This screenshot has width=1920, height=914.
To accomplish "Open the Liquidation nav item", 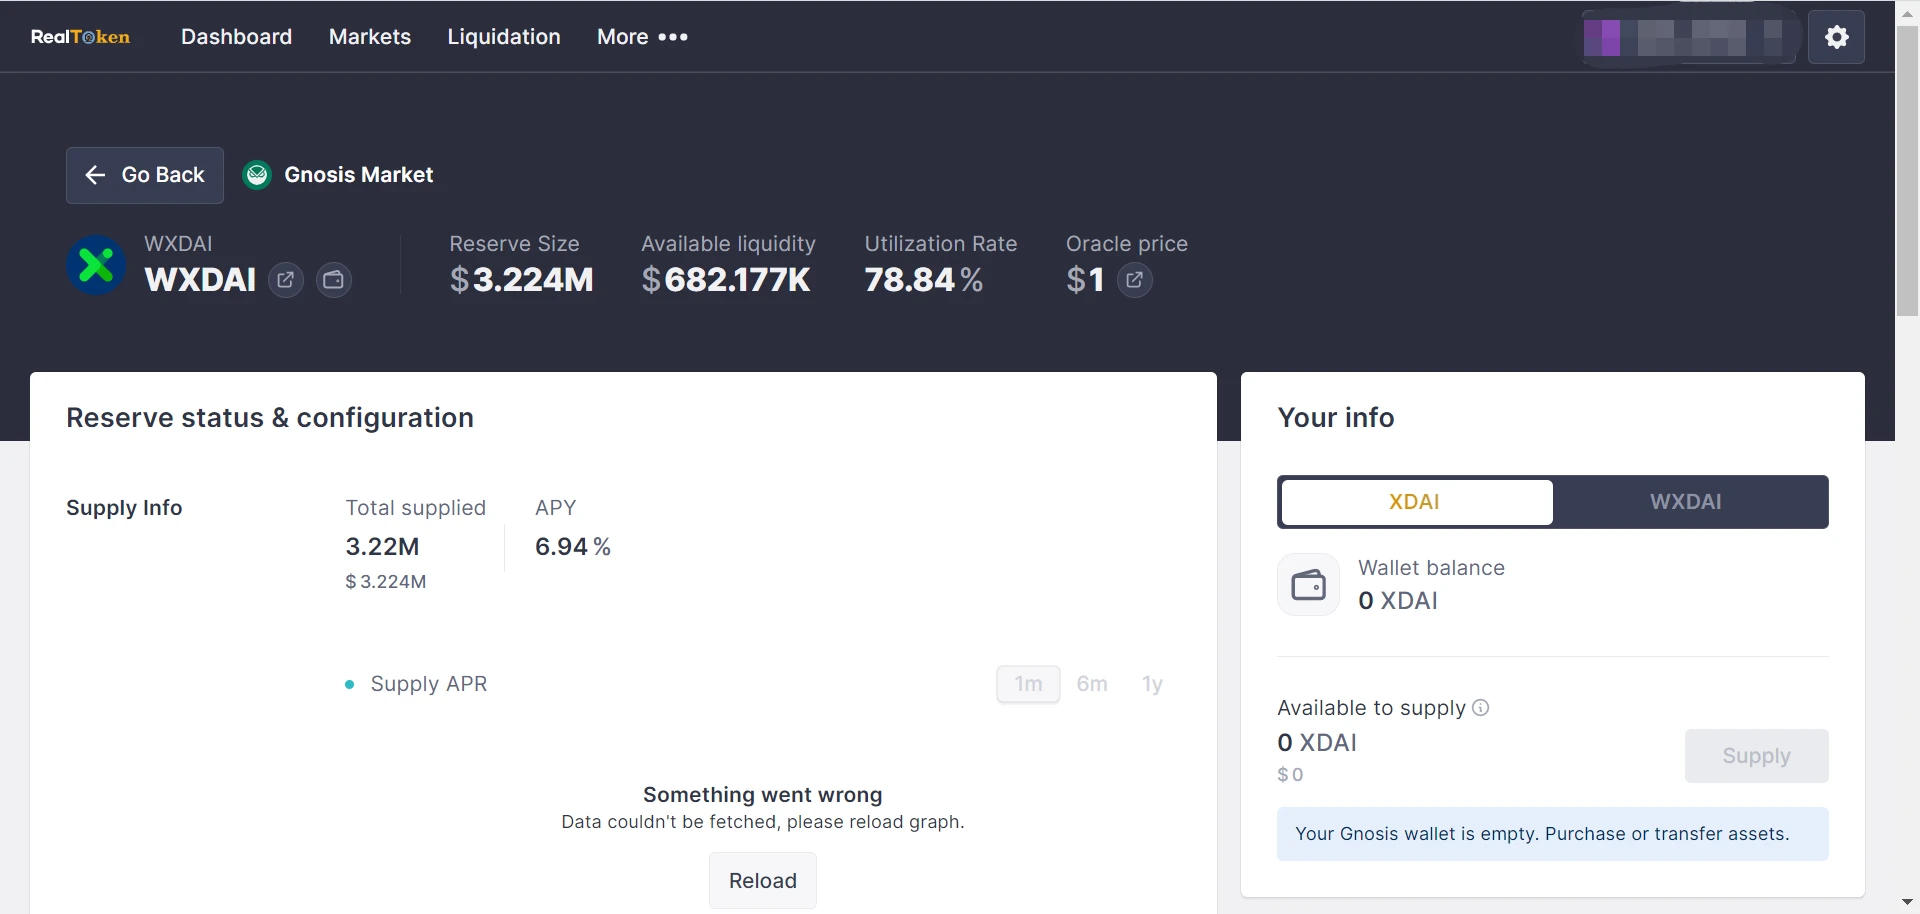I will pos(504,37).
